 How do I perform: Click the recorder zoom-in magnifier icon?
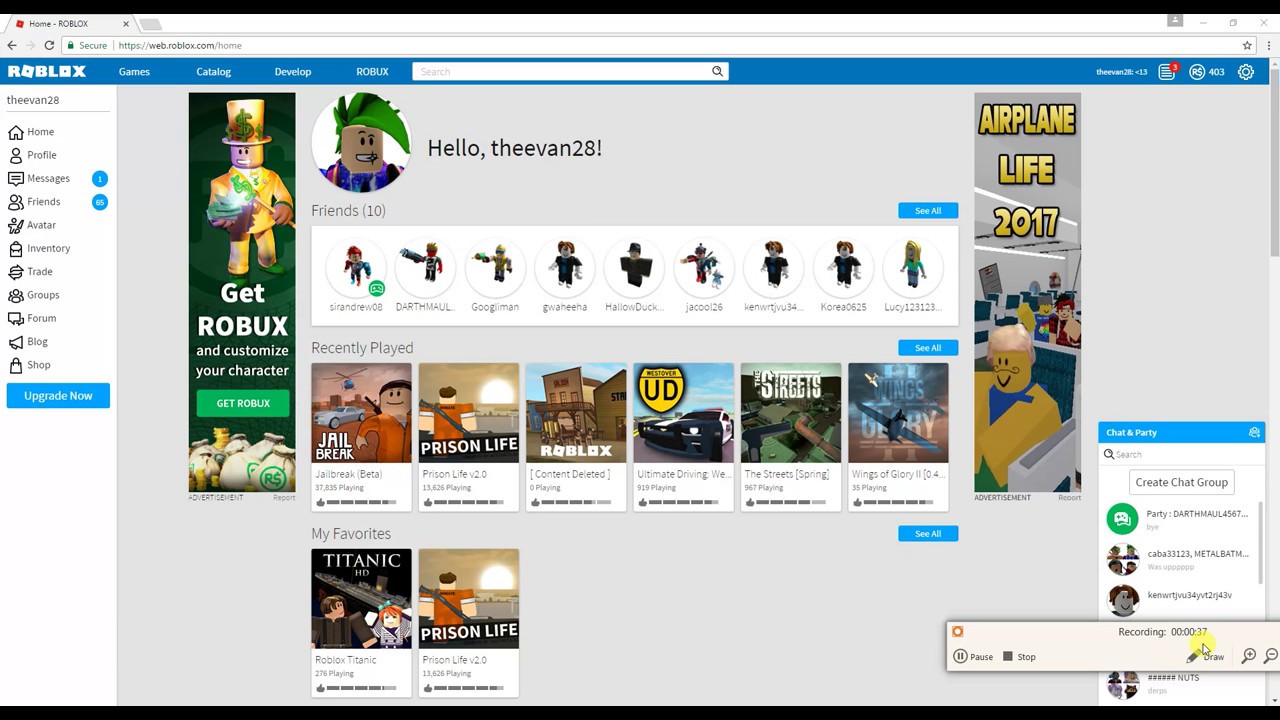(1249, 656)
